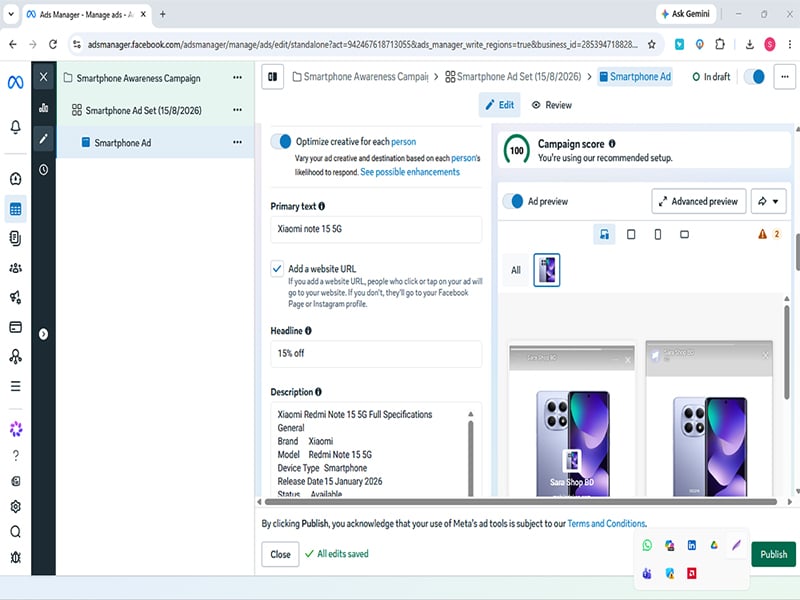The height and width of the screenshot is (600, 800).
Task: View the preview warnings triangle icon
Action: point(762,234)
